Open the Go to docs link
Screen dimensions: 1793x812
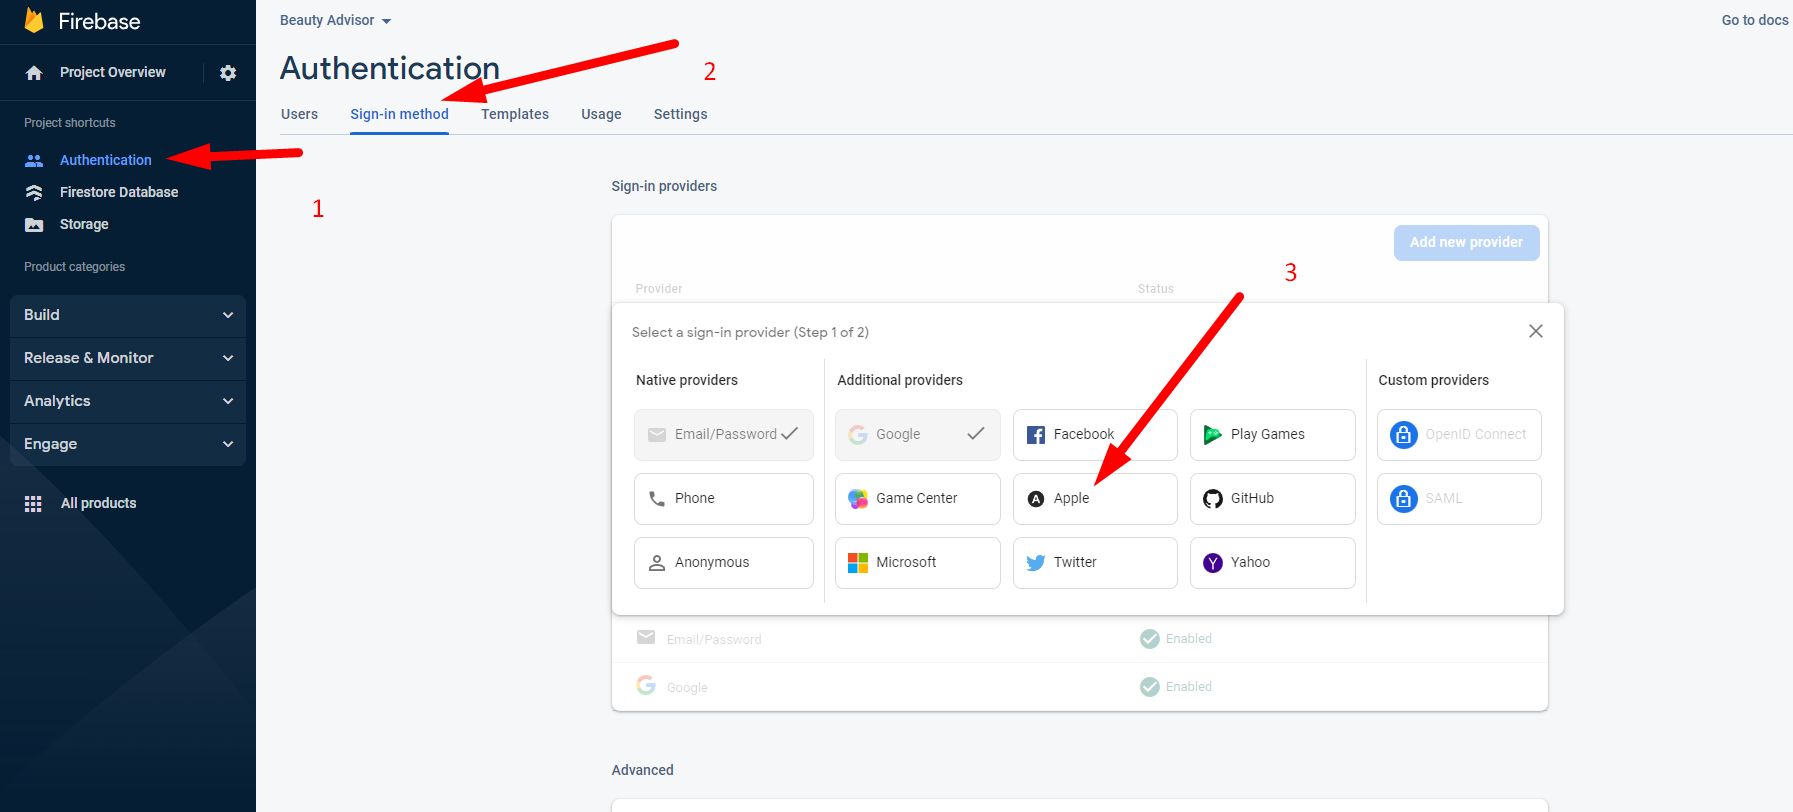pos(1754,20)
